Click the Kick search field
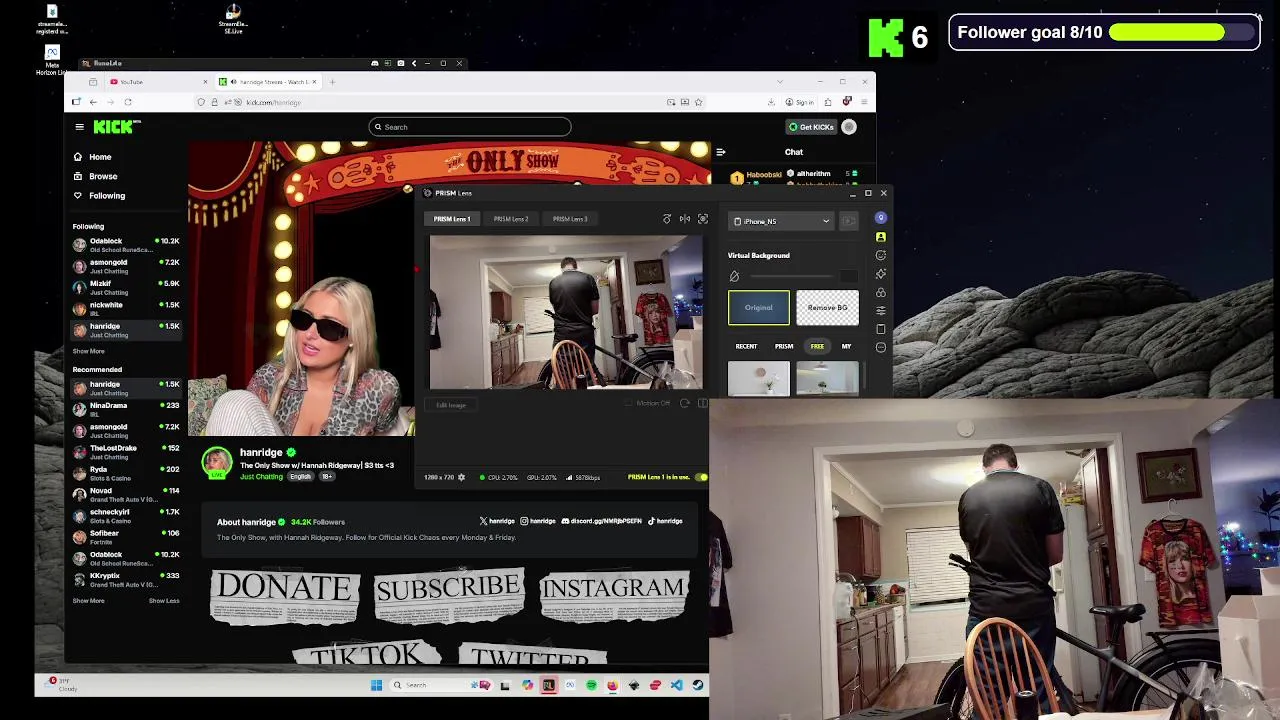Screen dimensions: 1280x720 point(469,127)
